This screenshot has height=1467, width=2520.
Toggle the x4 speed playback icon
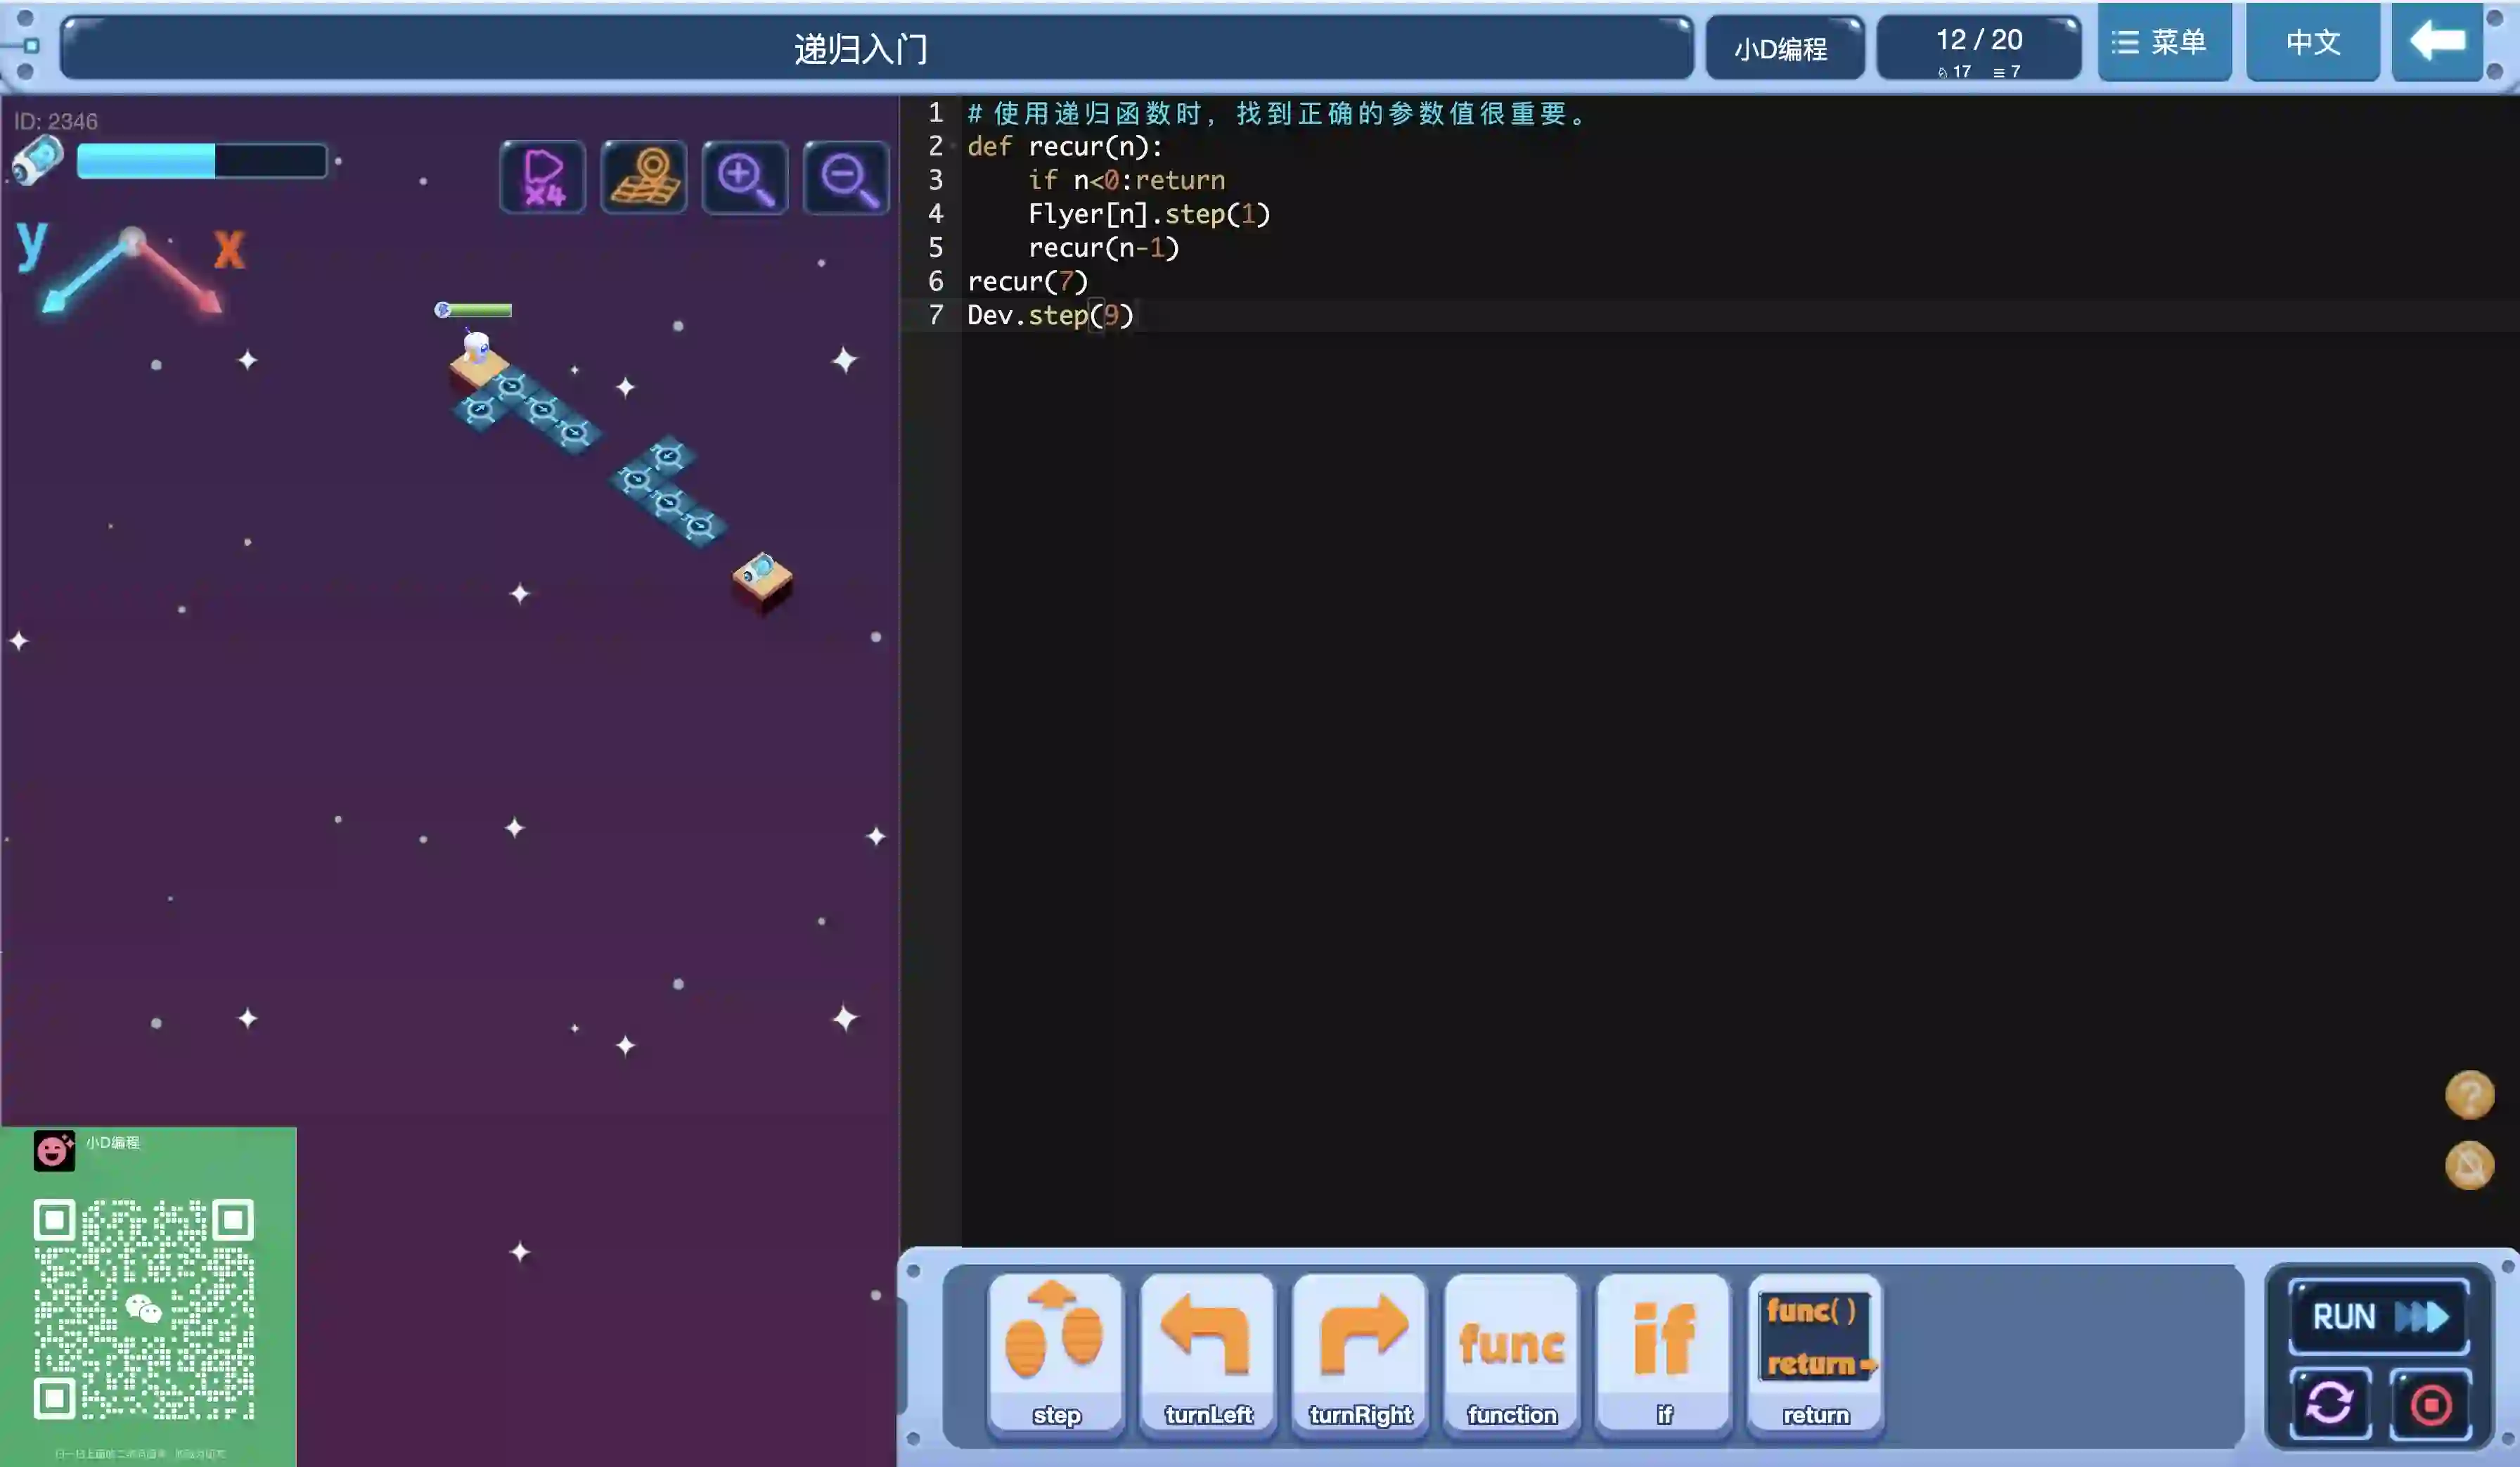[543, 178]
